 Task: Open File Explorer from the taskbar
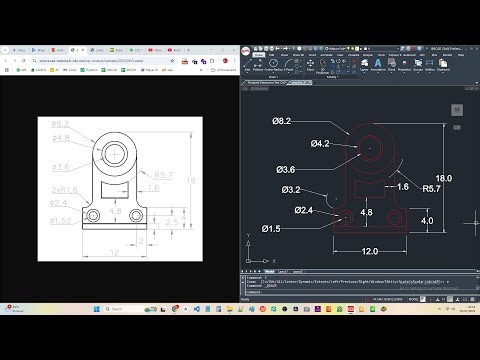[x=230, y=309]
